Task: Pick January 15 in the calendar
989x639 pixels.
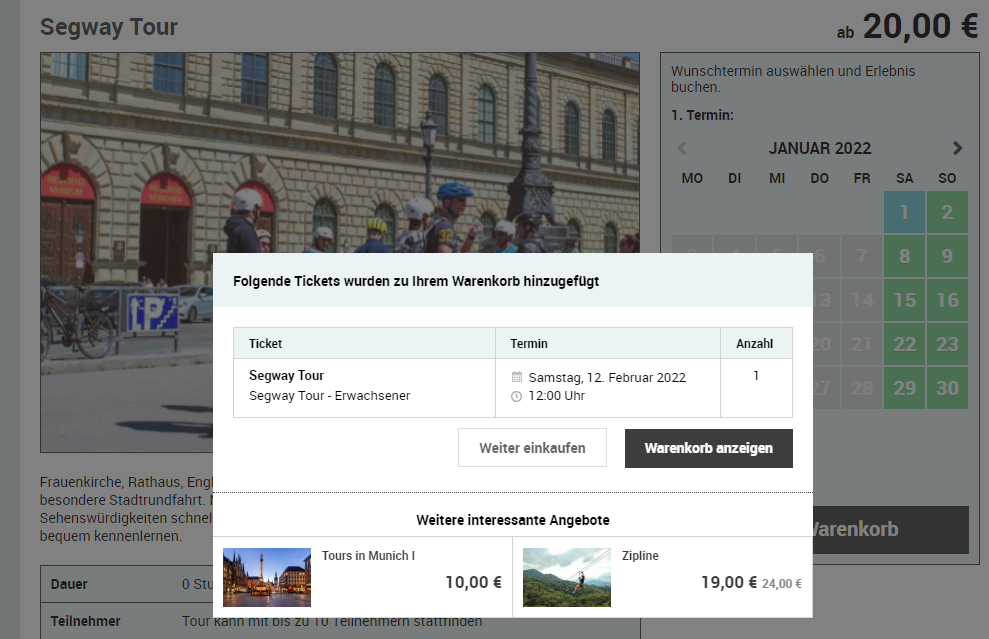Action: [904, 300]
